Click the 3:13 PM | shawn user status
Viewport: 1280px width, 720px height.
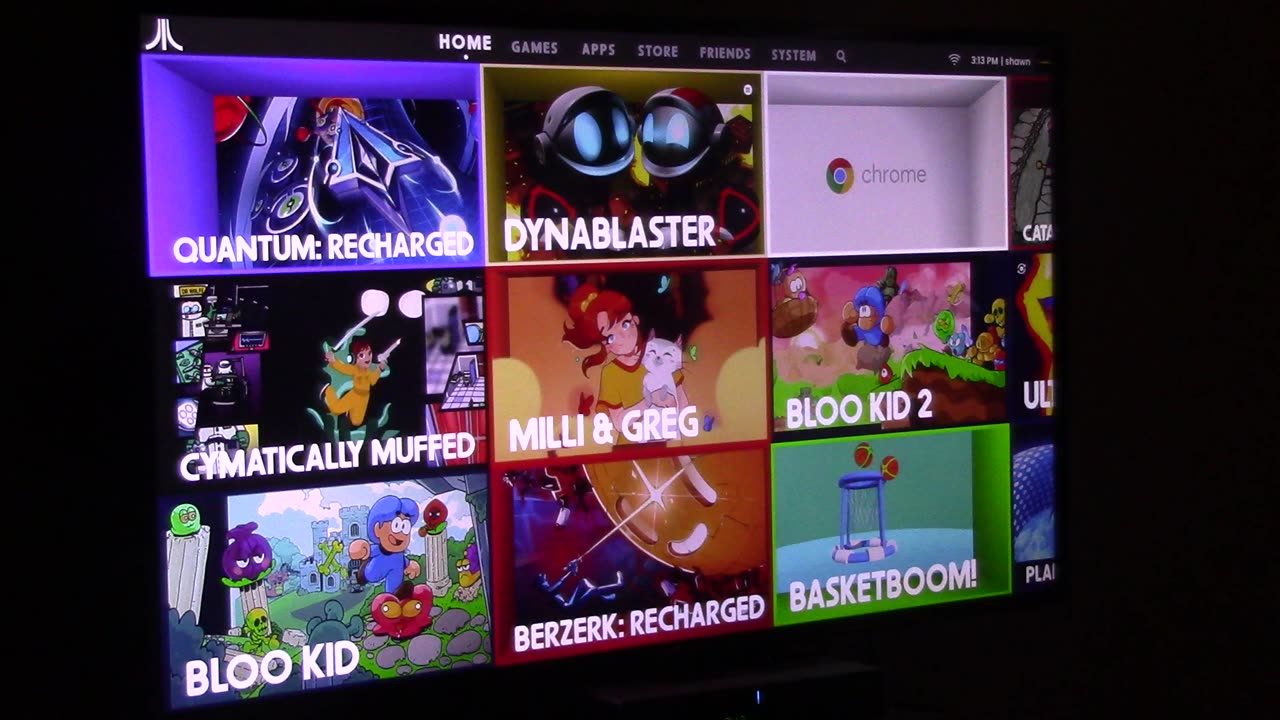click(x=1000, y=61)
